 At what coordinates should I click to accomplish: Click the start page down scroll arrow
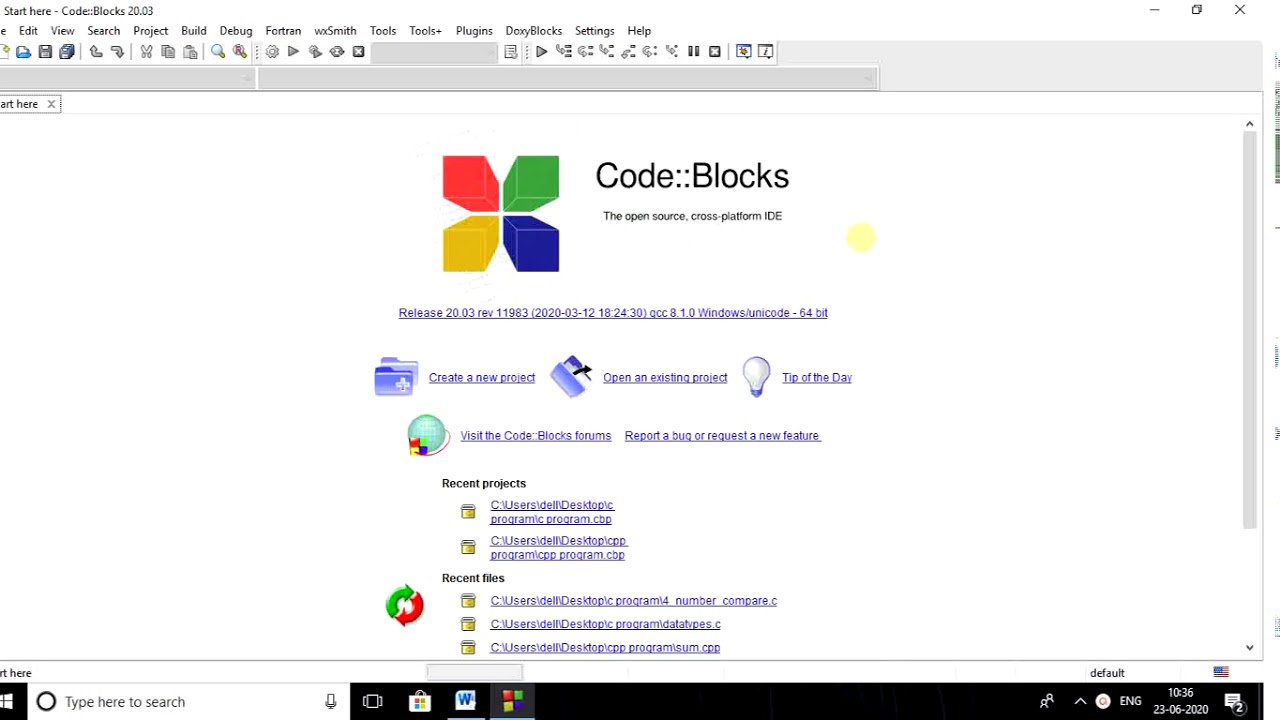pos(1250,648)
